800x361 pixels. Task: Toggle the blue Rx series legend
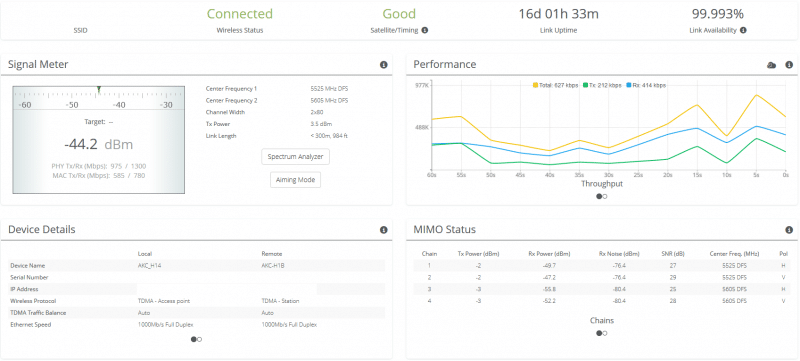point(646,85)
